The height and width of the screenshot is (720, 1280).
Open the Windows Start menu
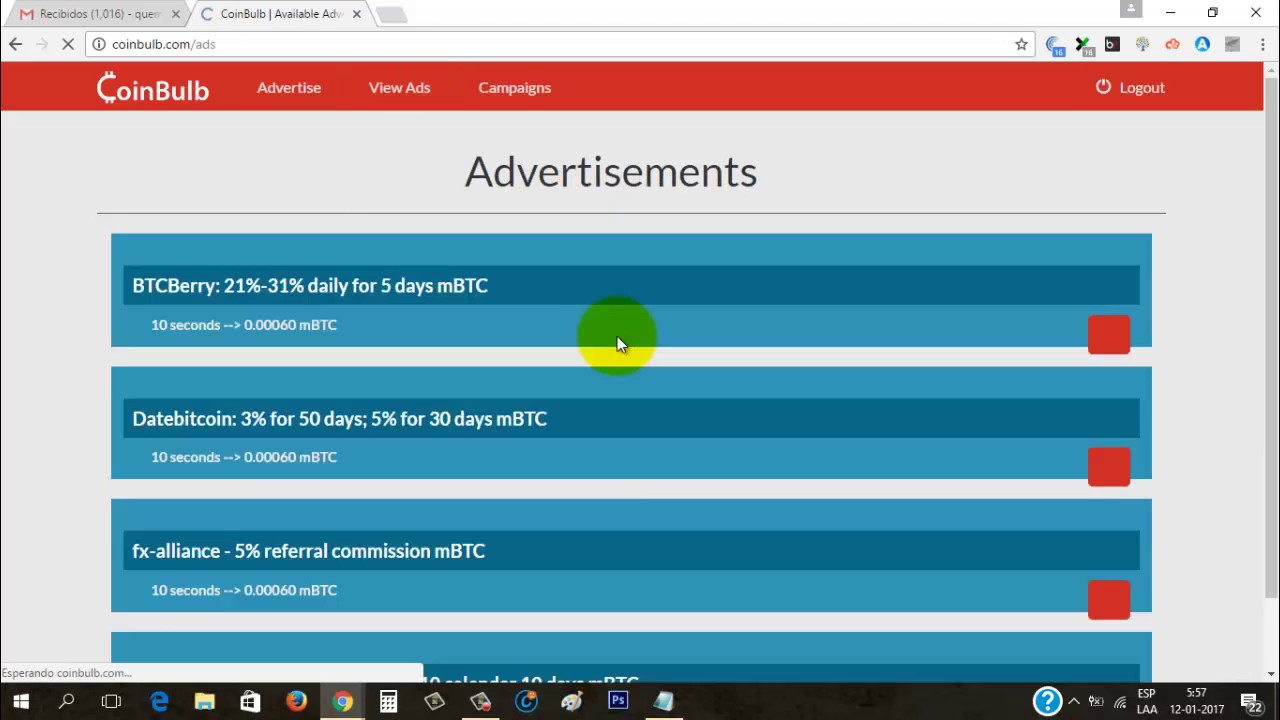point(21,702)
